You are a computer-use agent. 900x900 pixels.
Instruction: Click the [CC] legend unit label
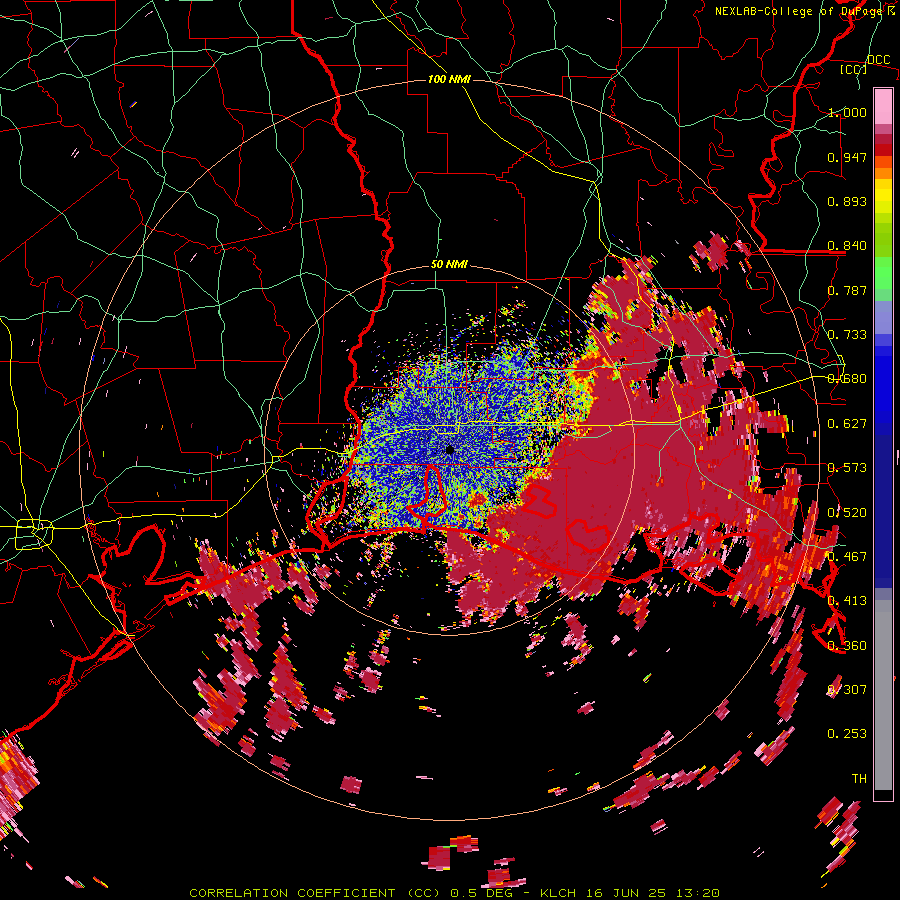854,69
